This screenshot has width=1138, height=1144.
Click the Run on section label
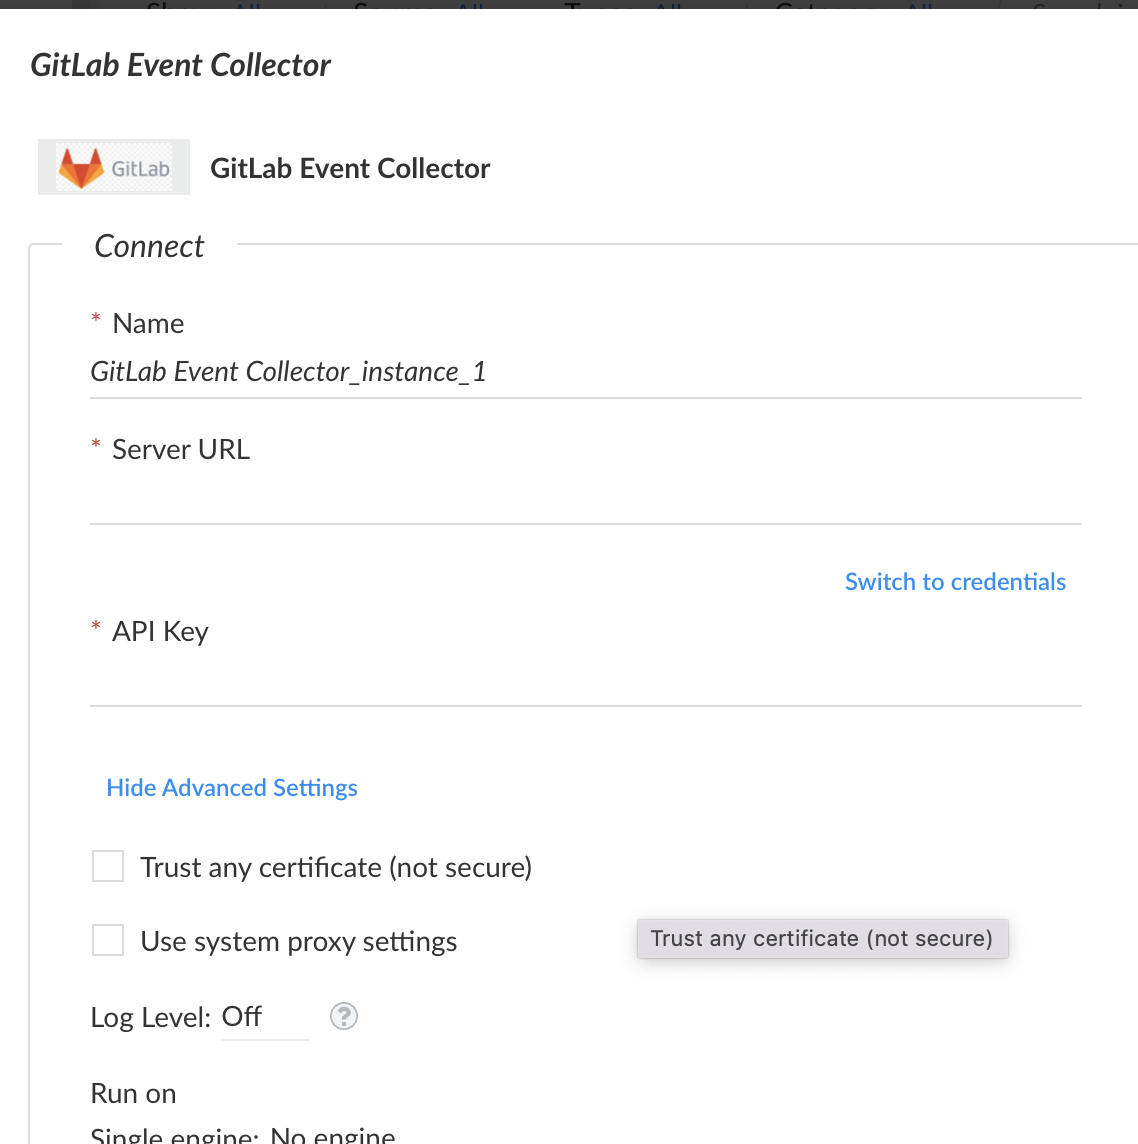(x=133, y=1093)
